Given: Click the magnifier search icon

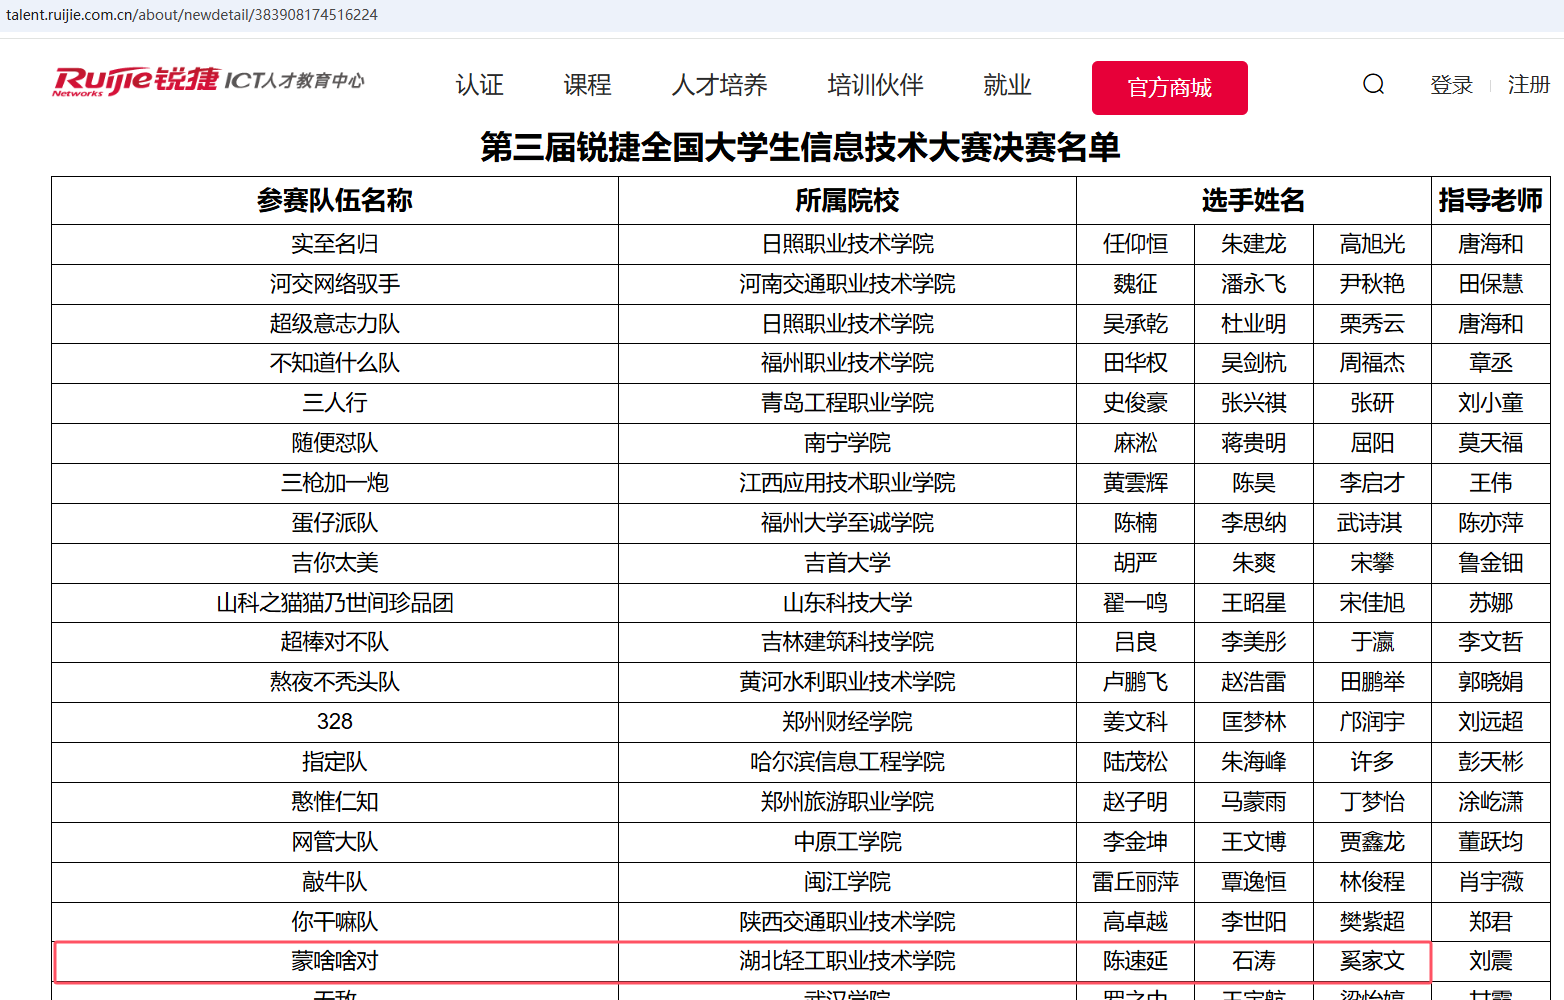Looking at the screenshot, I should [1374, 85].
